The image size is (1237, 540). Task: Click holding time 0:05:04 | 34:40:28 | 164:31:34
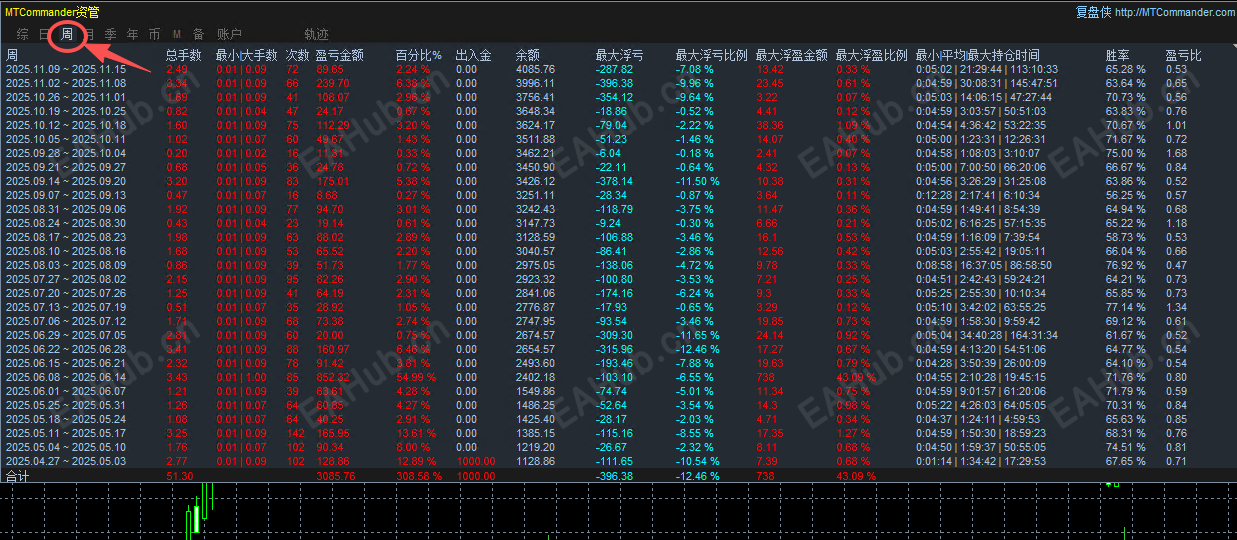[986, 335]
